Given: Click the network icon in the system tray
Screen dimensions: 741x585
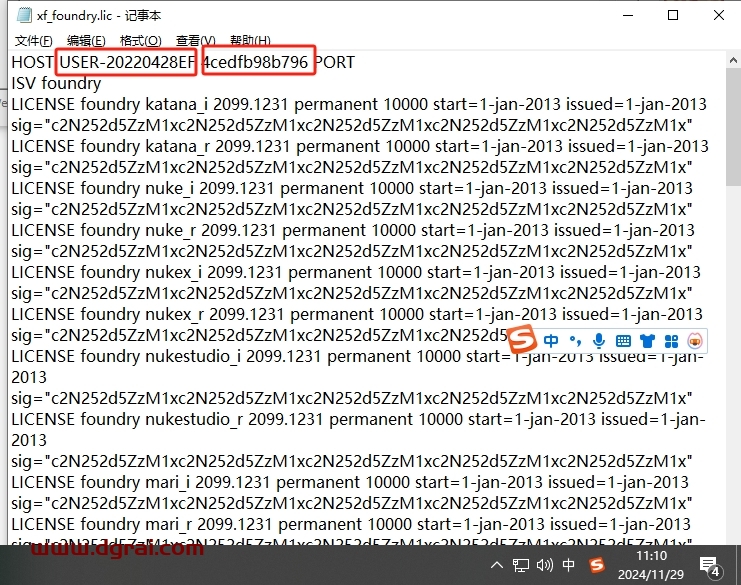Looking at the screenshot, I should click(x=521, y=565).
